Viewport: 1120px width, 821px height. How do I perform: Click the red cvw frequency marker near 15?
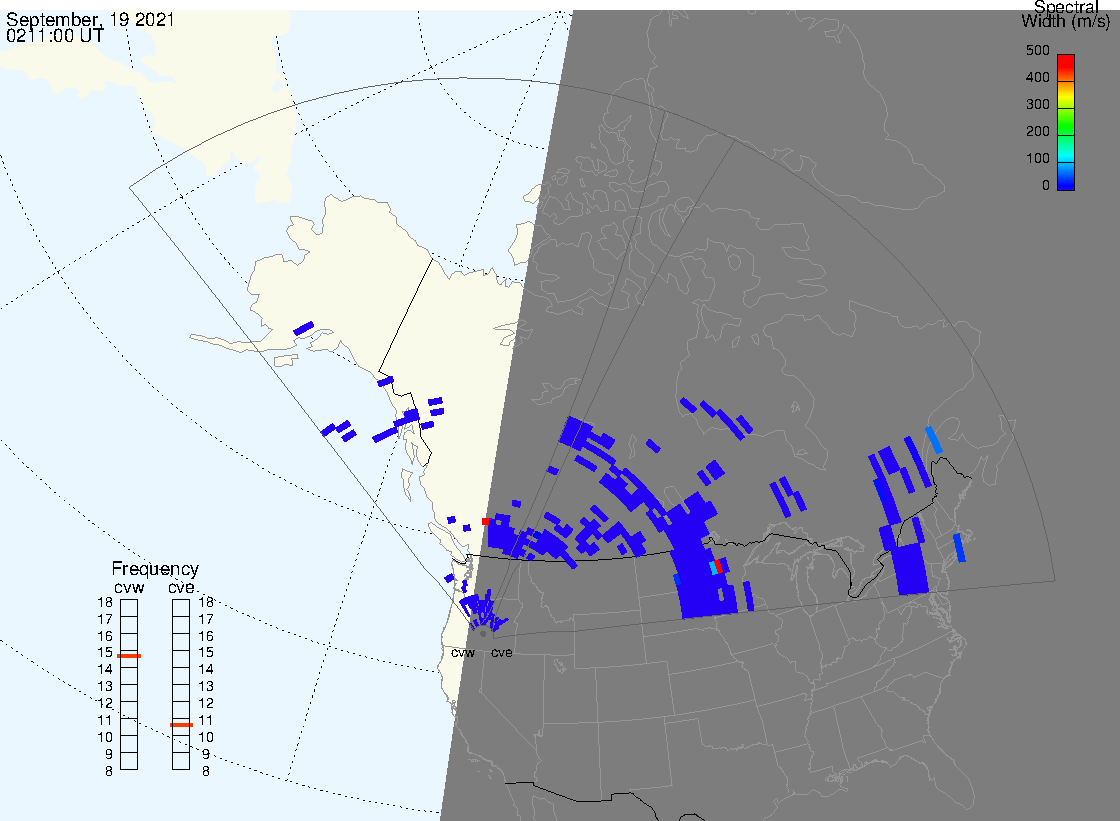pos(129,656)
